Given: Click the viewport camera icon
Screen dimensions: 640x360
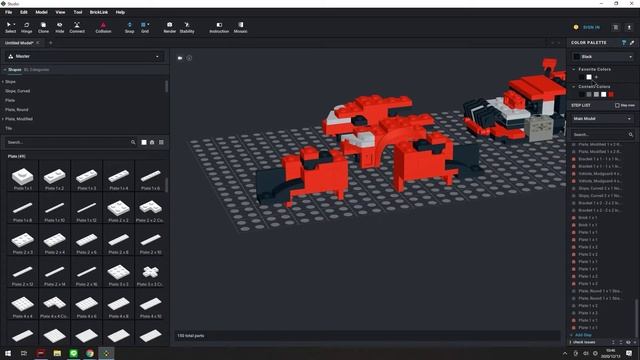Looking at the screenshot, I should pyautogui.click(x=180, y=58).
